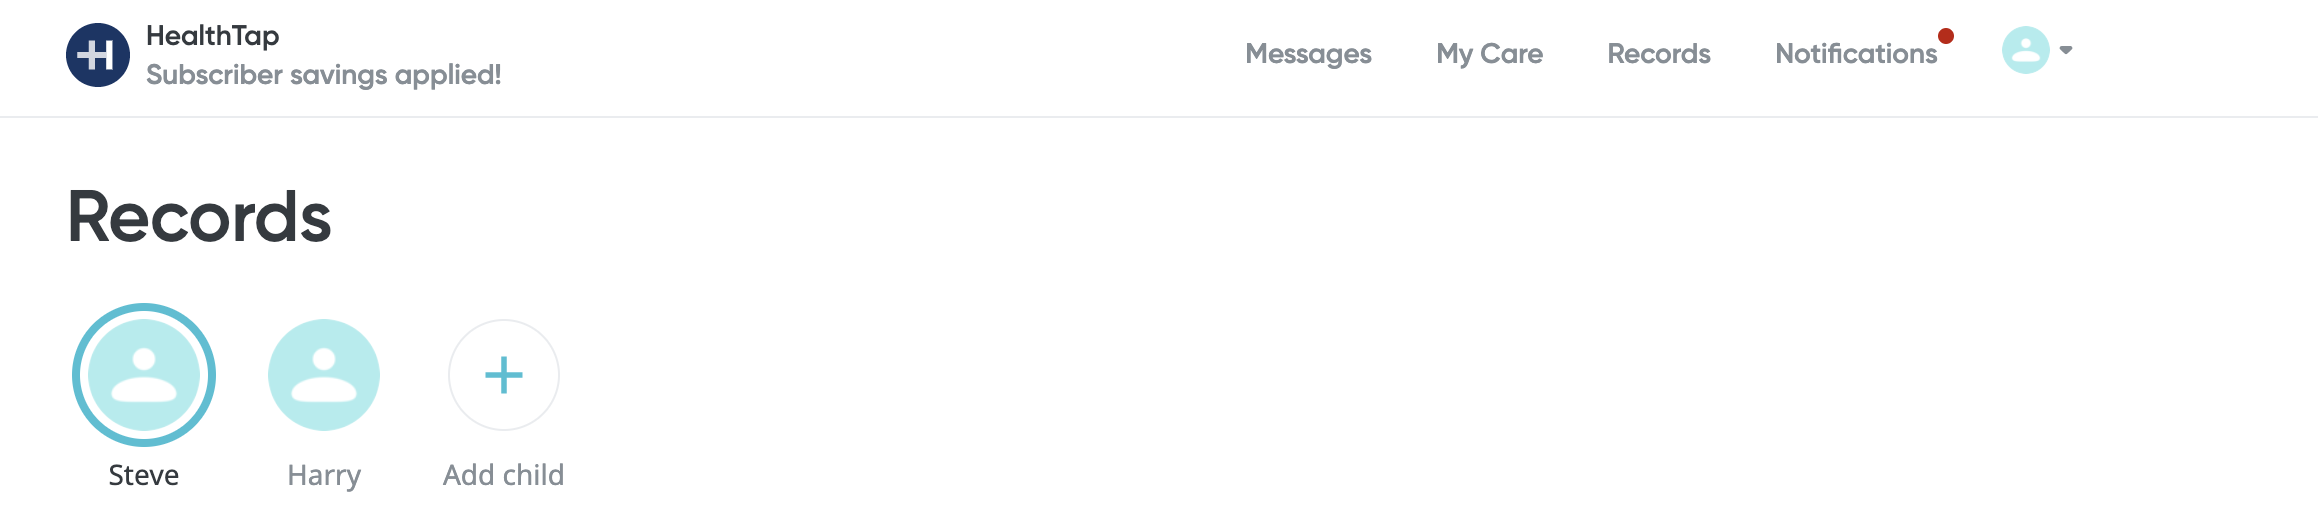This screenshot has height=510, width=2318.
Task: Click the highlighted ring around Steve's avatar
Action: 144,307
